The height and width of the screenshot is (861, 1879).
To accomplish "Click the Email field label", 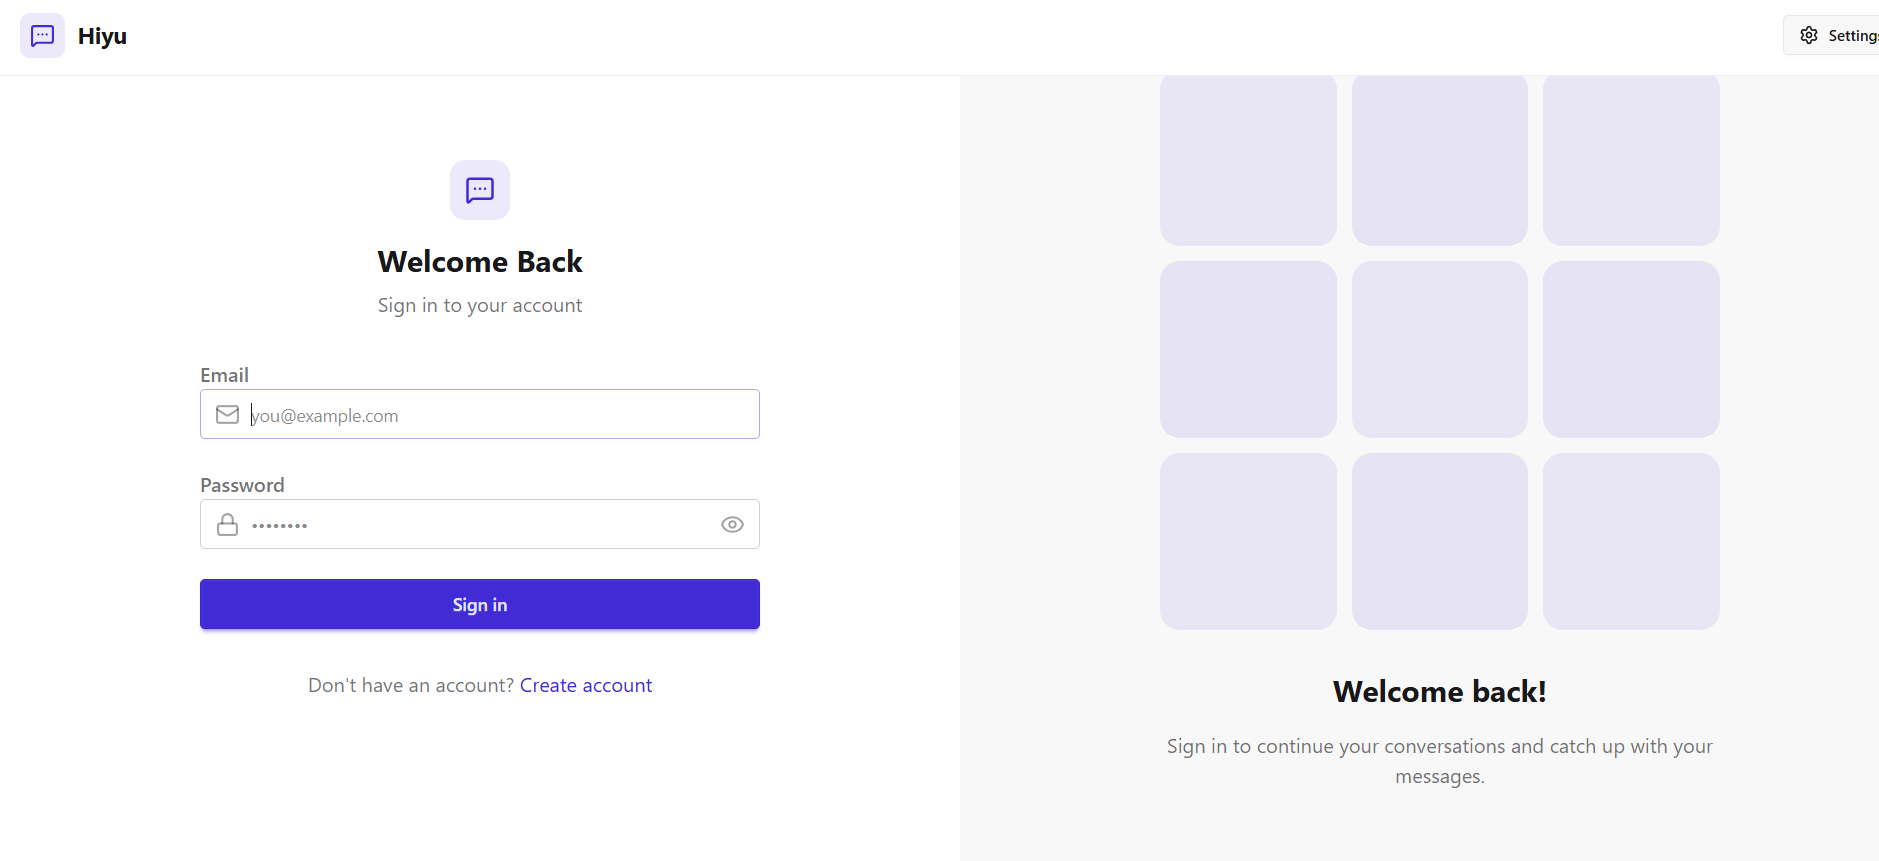I will (x=224, y=374).
